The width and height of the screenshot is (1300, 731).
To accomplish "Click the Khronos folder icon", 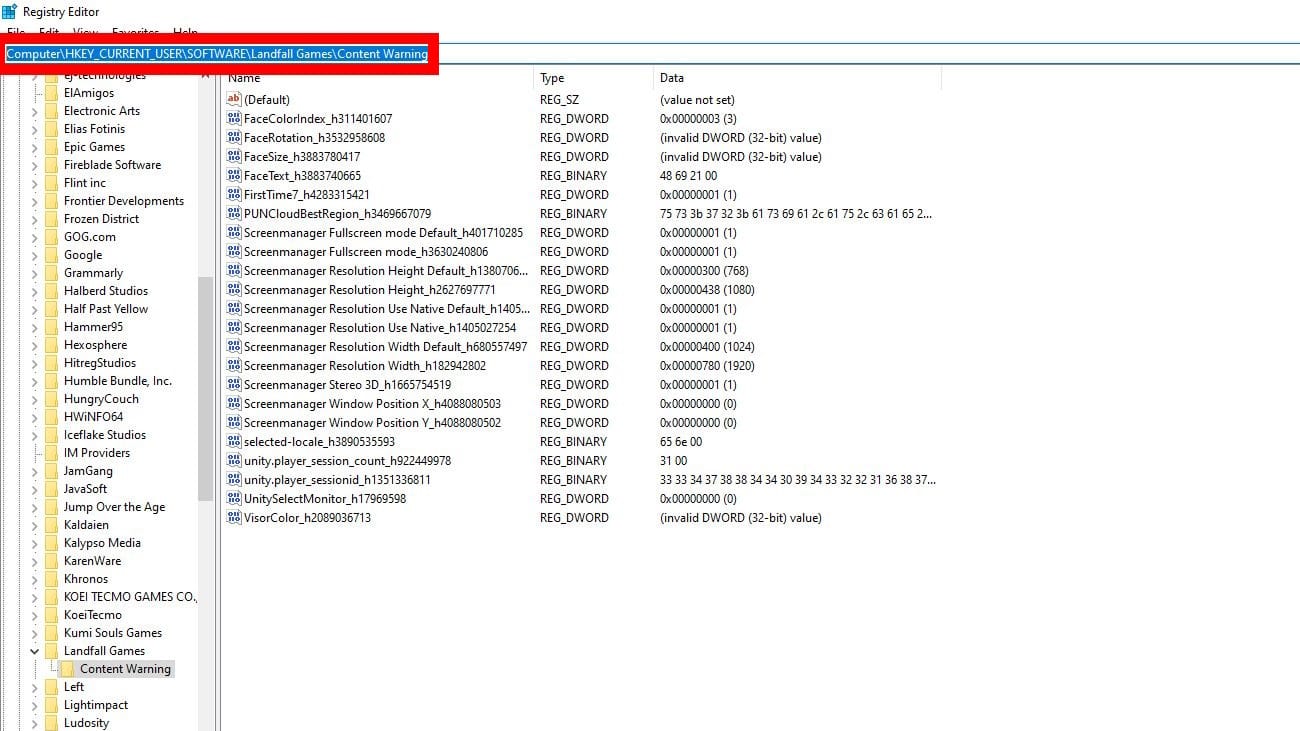I will pos(51,579).
